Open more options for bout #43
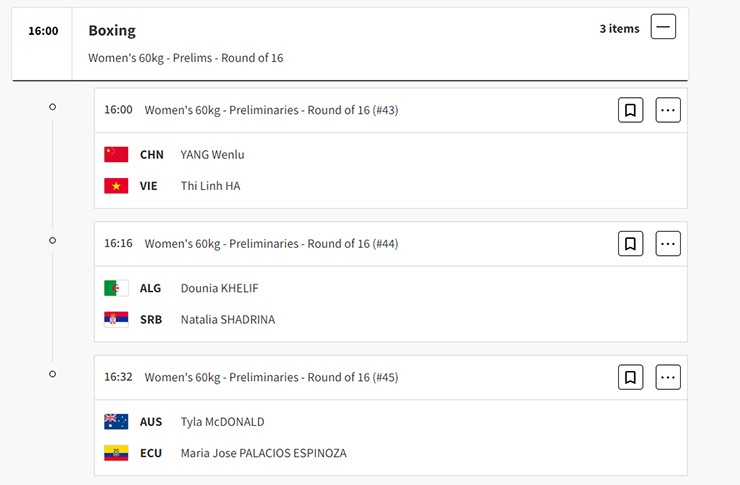 pyautogui.click(x=668, y=110)
